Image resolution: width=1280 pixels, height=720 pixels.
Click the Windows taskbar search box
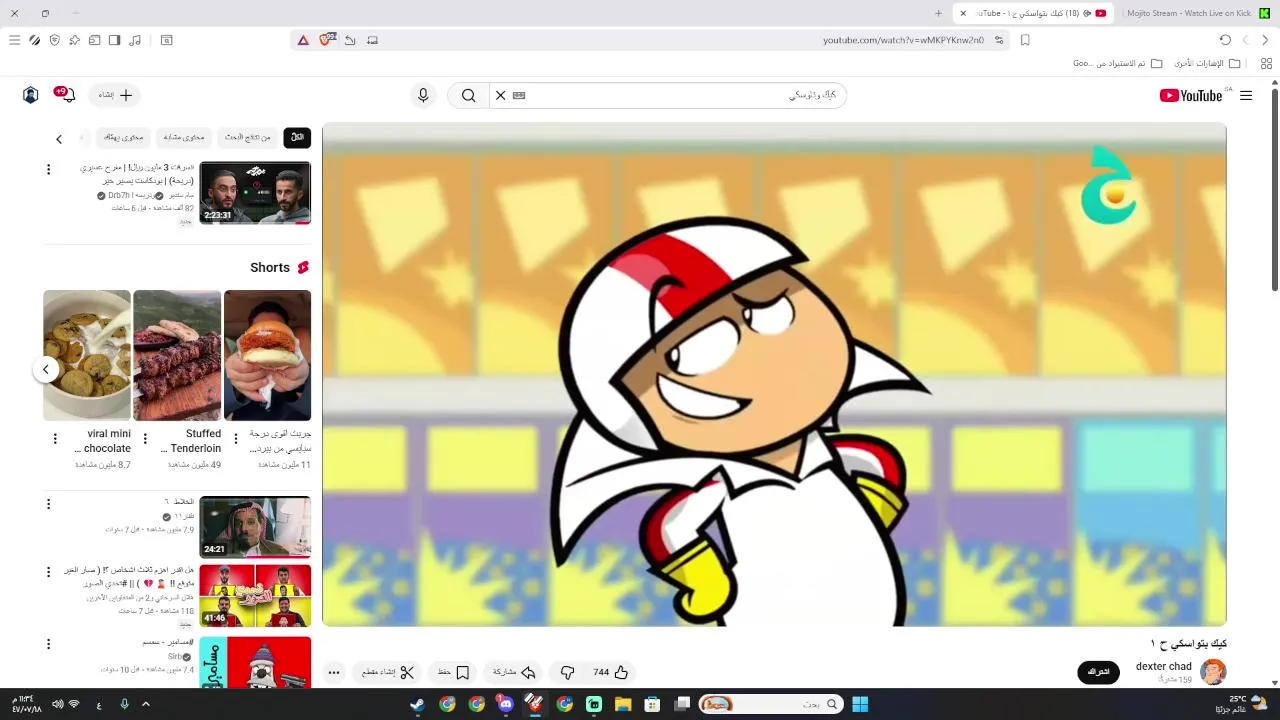click(770, 704)
